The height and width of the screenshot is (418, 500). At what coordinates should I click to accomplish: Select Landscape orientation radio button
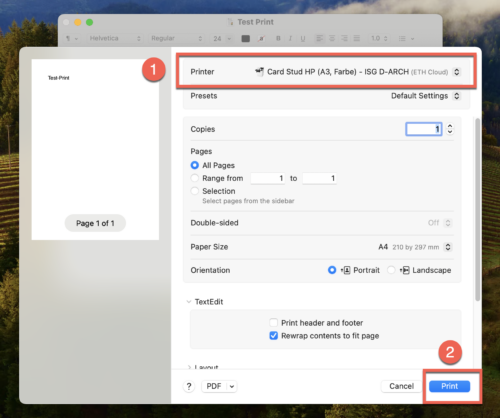391,270
